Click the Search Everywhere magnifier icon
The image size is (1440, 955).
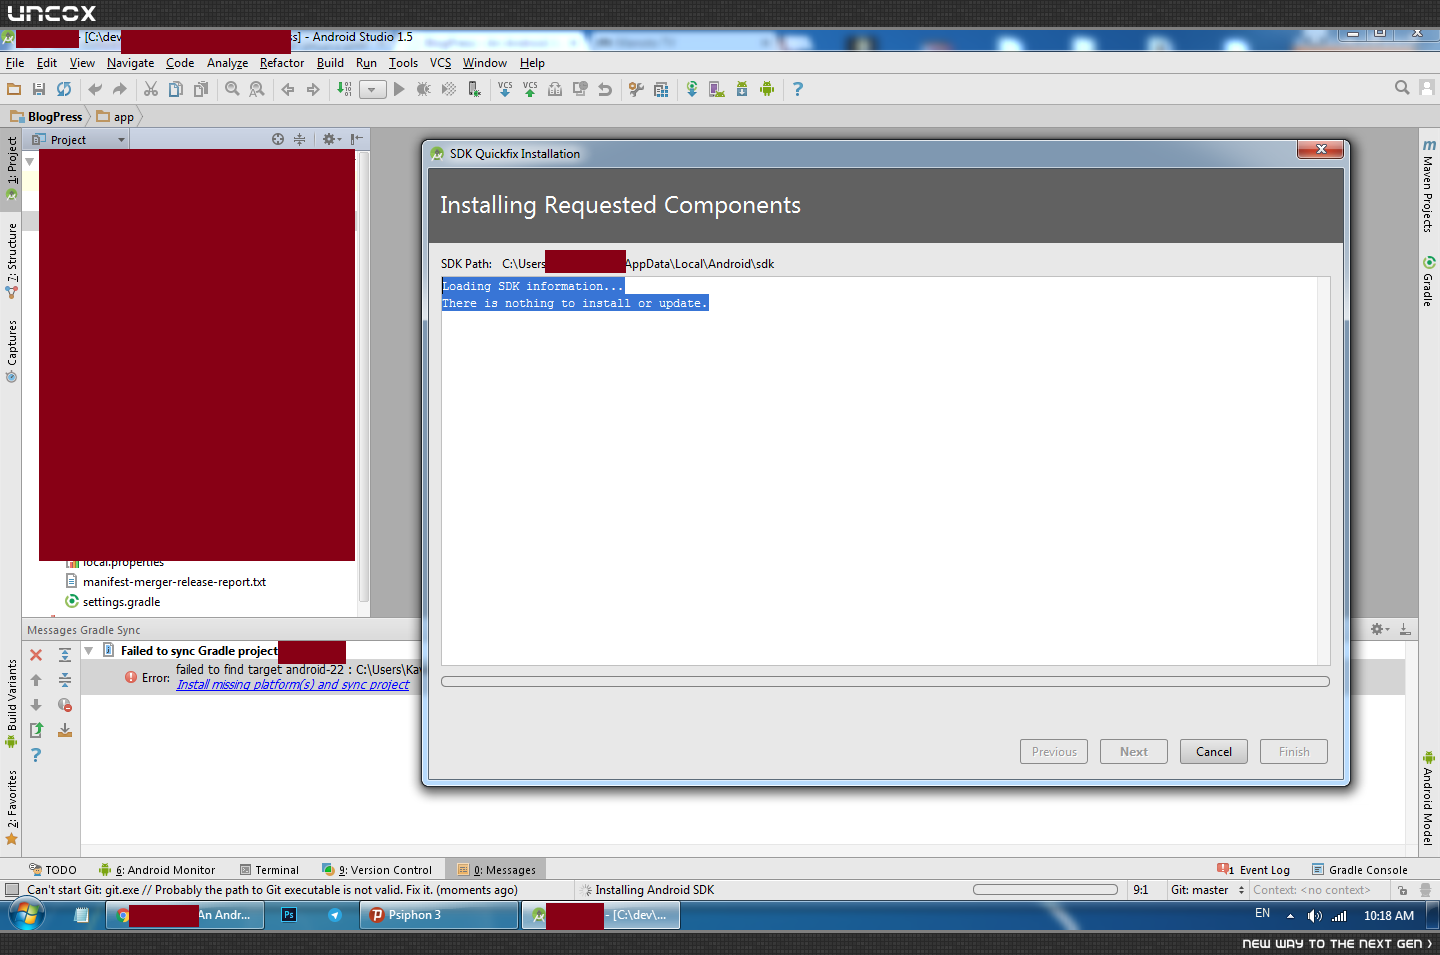[x=1402, y=88]
